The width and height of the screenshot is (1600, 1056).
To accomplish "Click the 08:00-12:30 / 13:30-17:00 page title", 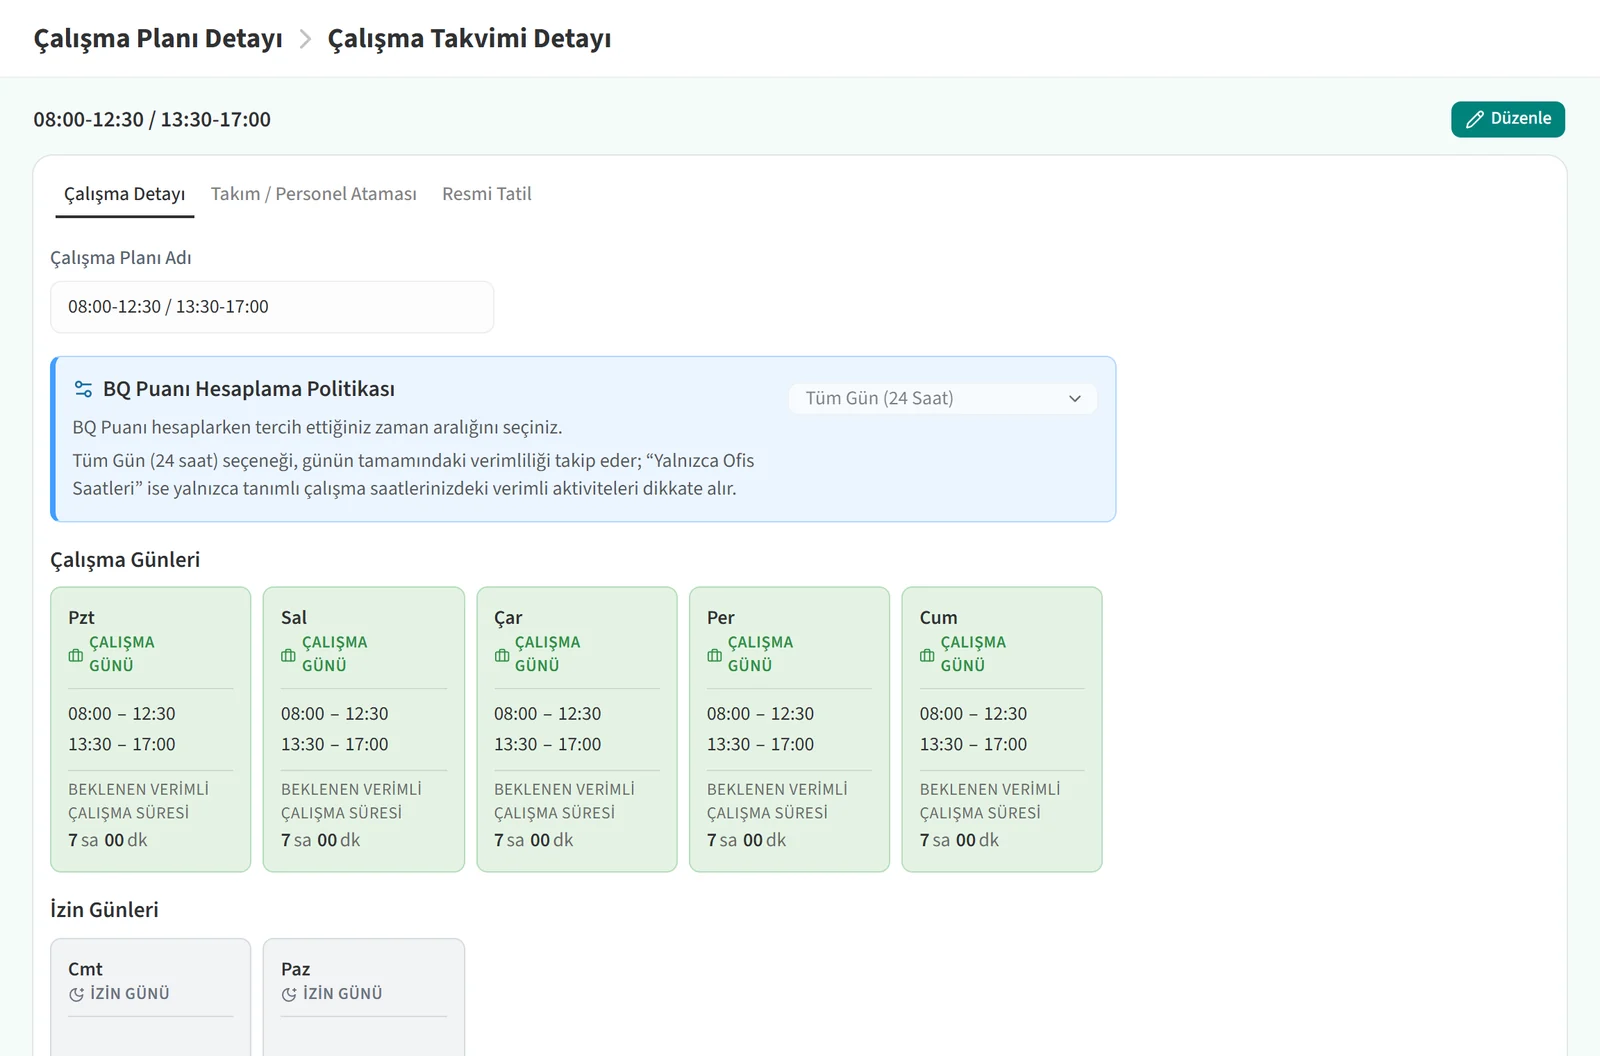I will click(x=152, y=120).
